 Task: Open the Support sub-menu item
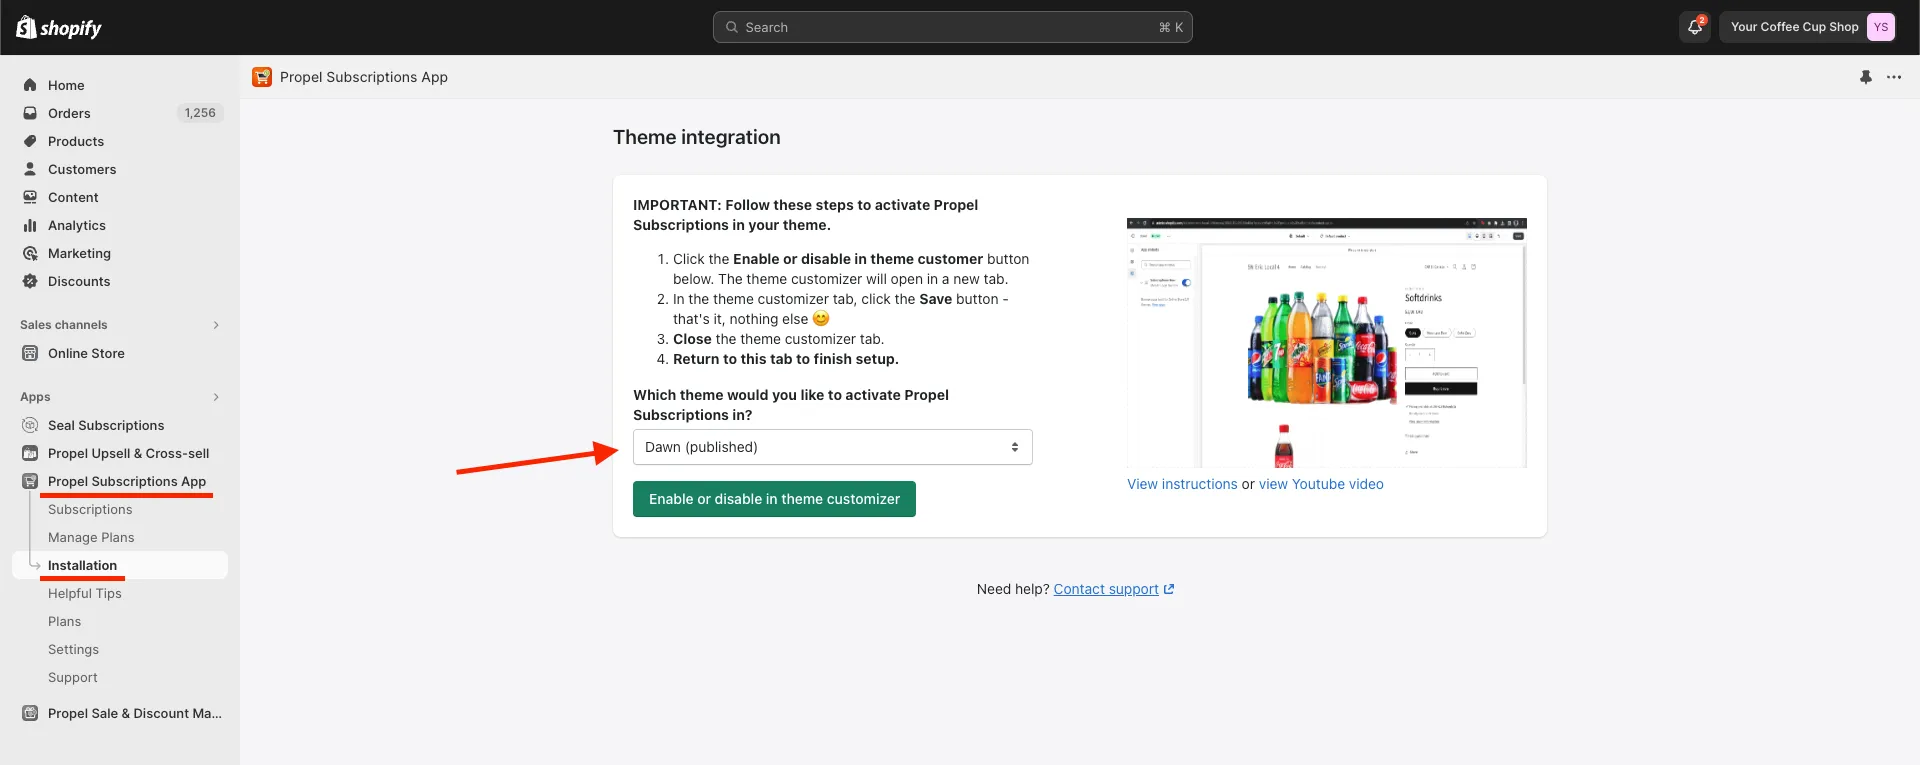pos(73,677)
